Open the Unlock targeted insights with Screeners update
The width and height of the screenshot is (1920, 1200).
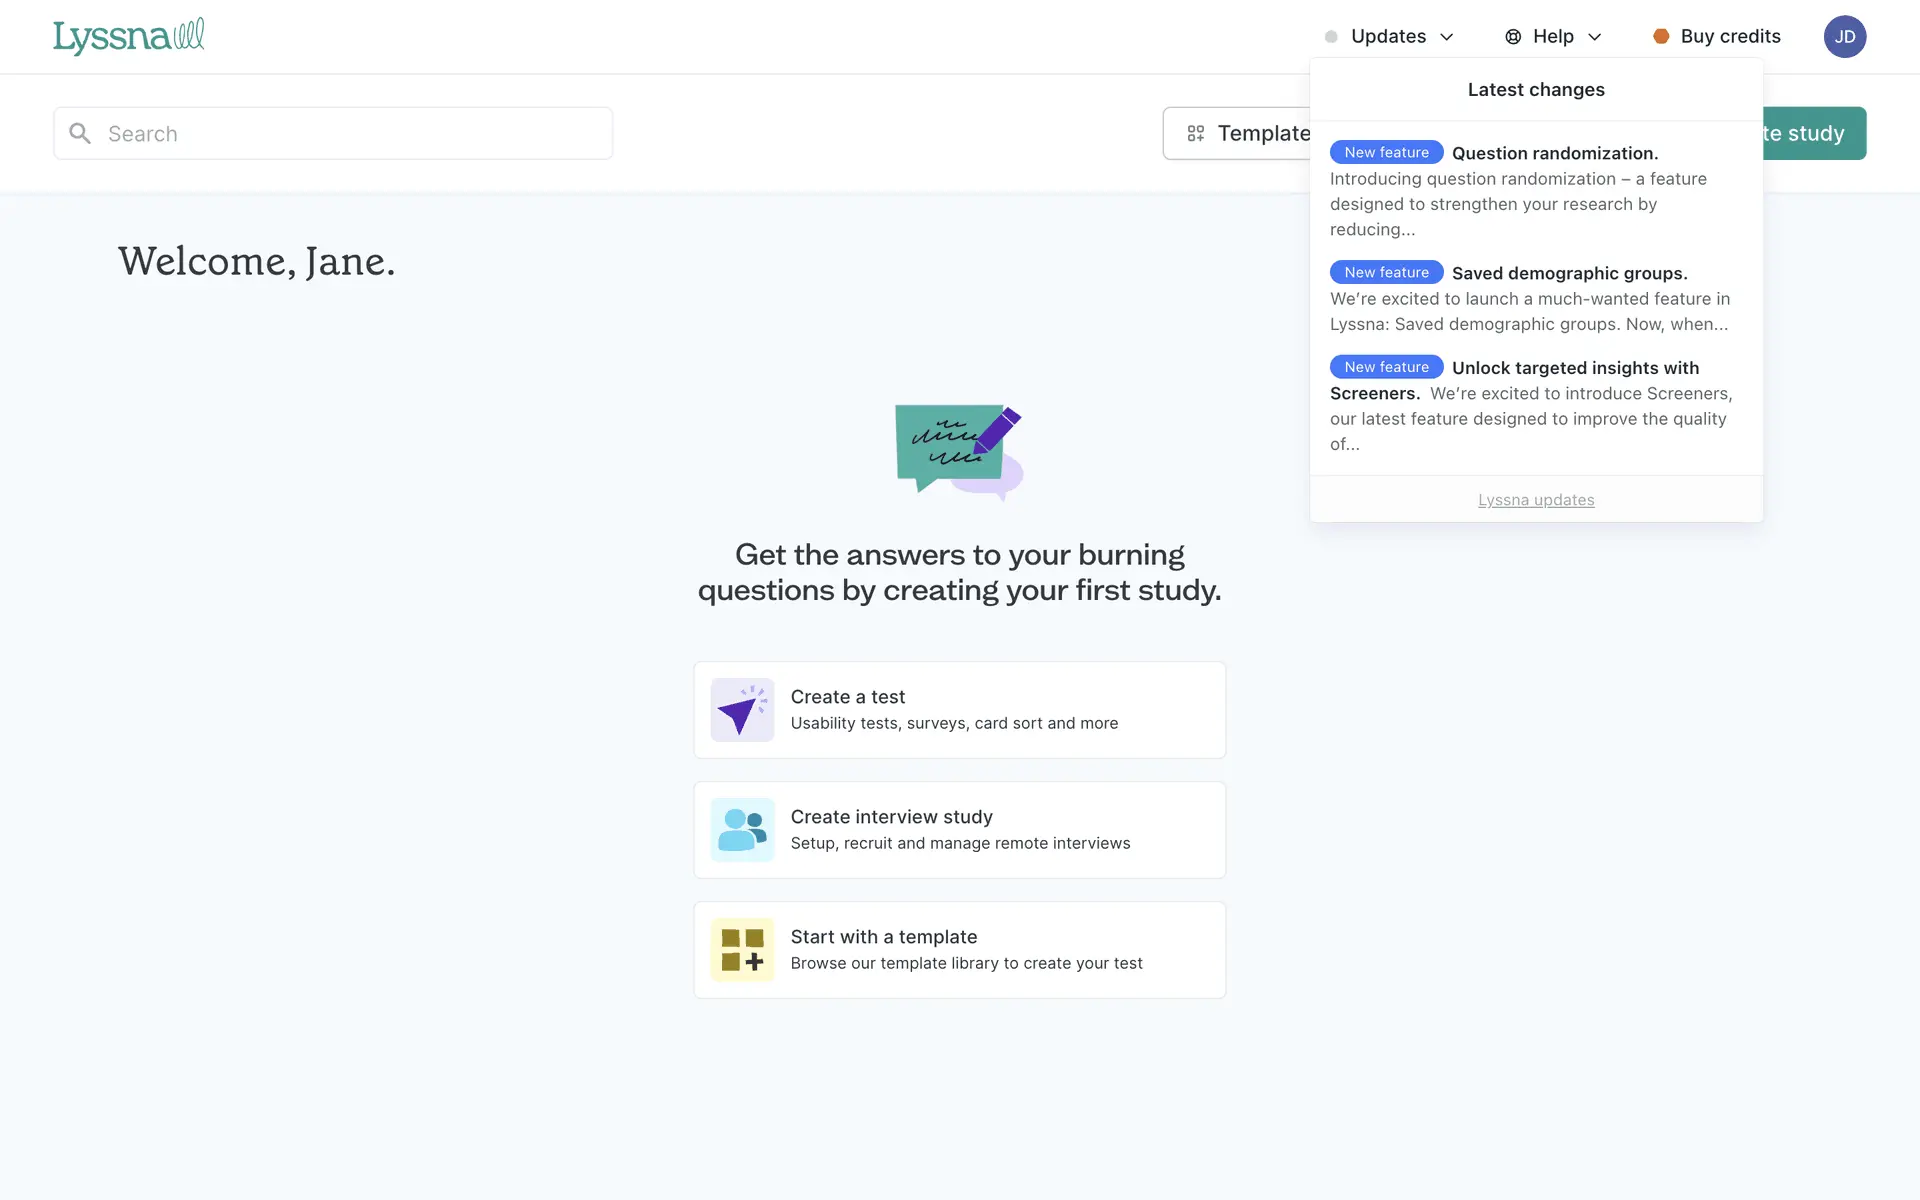pyautogui.click(x=1575, y=368)
